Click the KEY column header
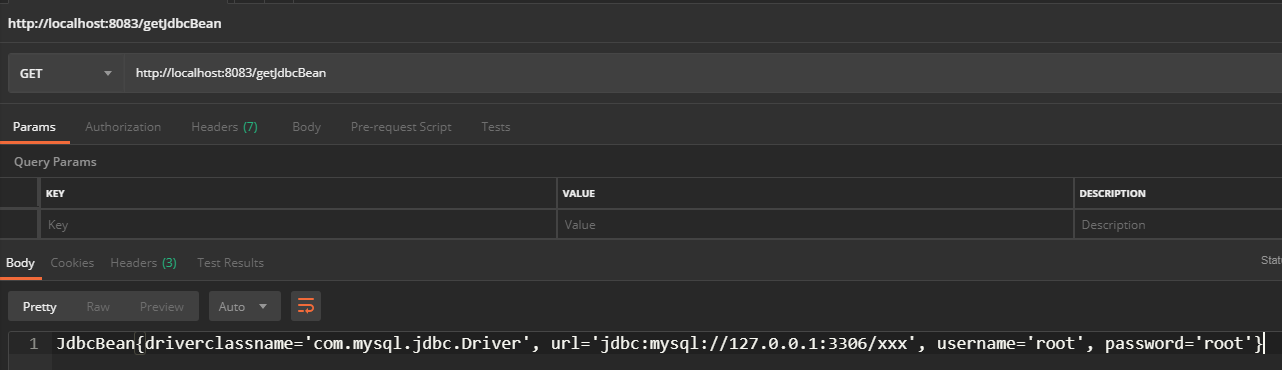The width and height of the screenshot is (1282, 370). 55,194
